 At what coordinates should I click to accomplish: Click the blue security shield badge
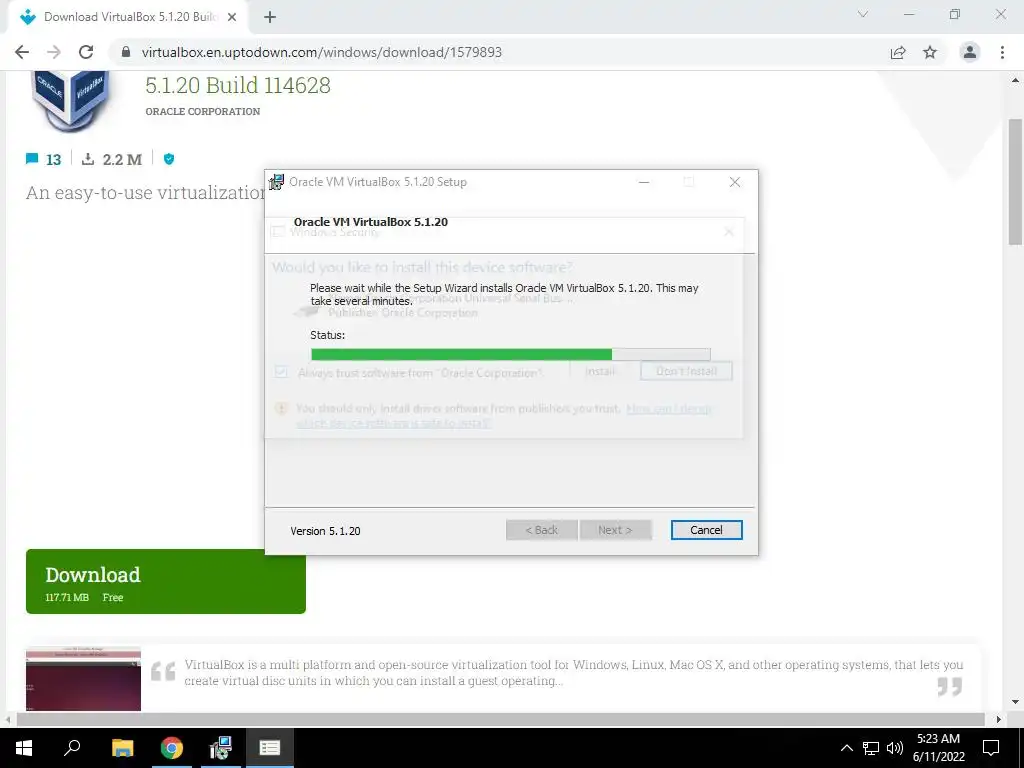(x=169, y=159)
